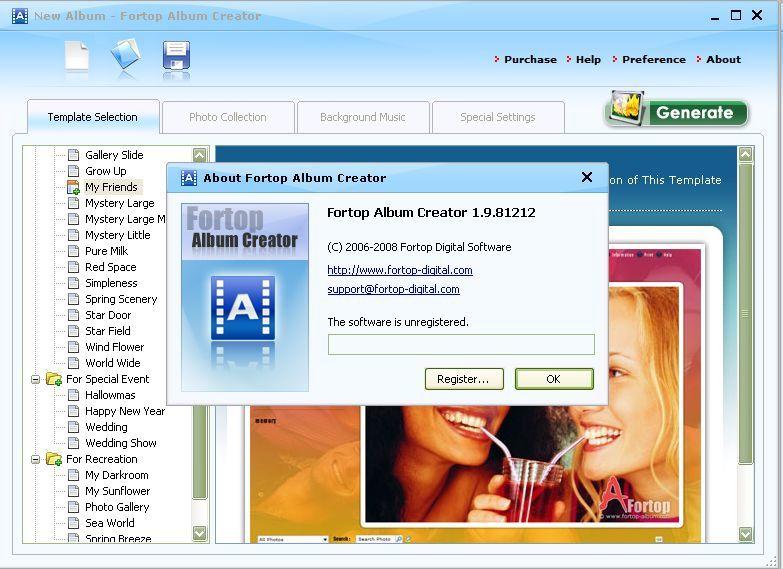This screenshot has width=783, height=569.
Task: Select the For Special Event folder icon
Action: [53, 379]
